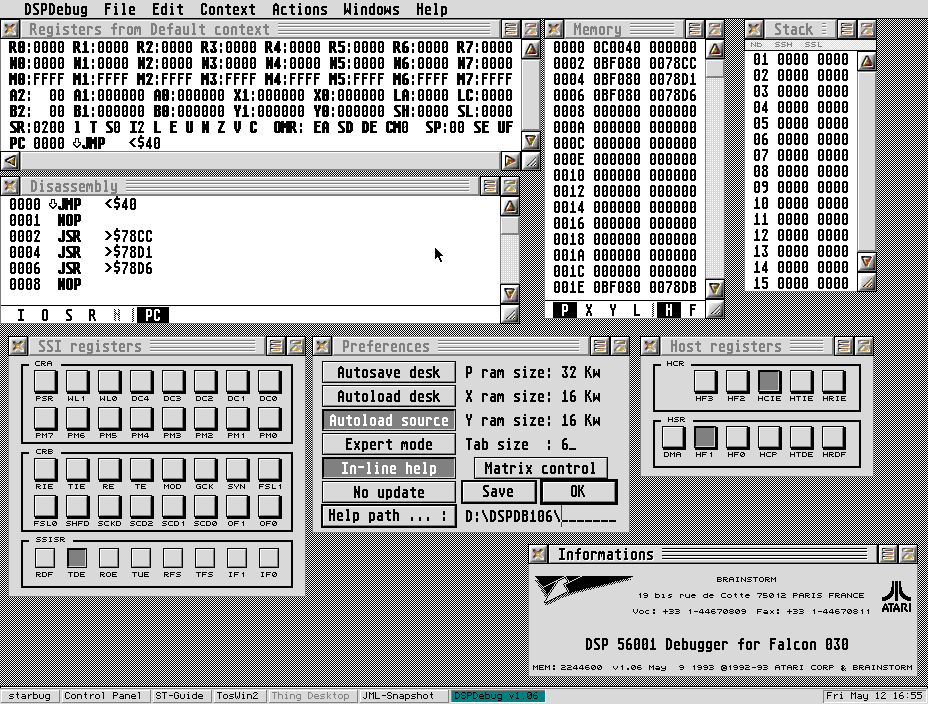Toggle the No update option
928x704 pixels.
point(389,492)
